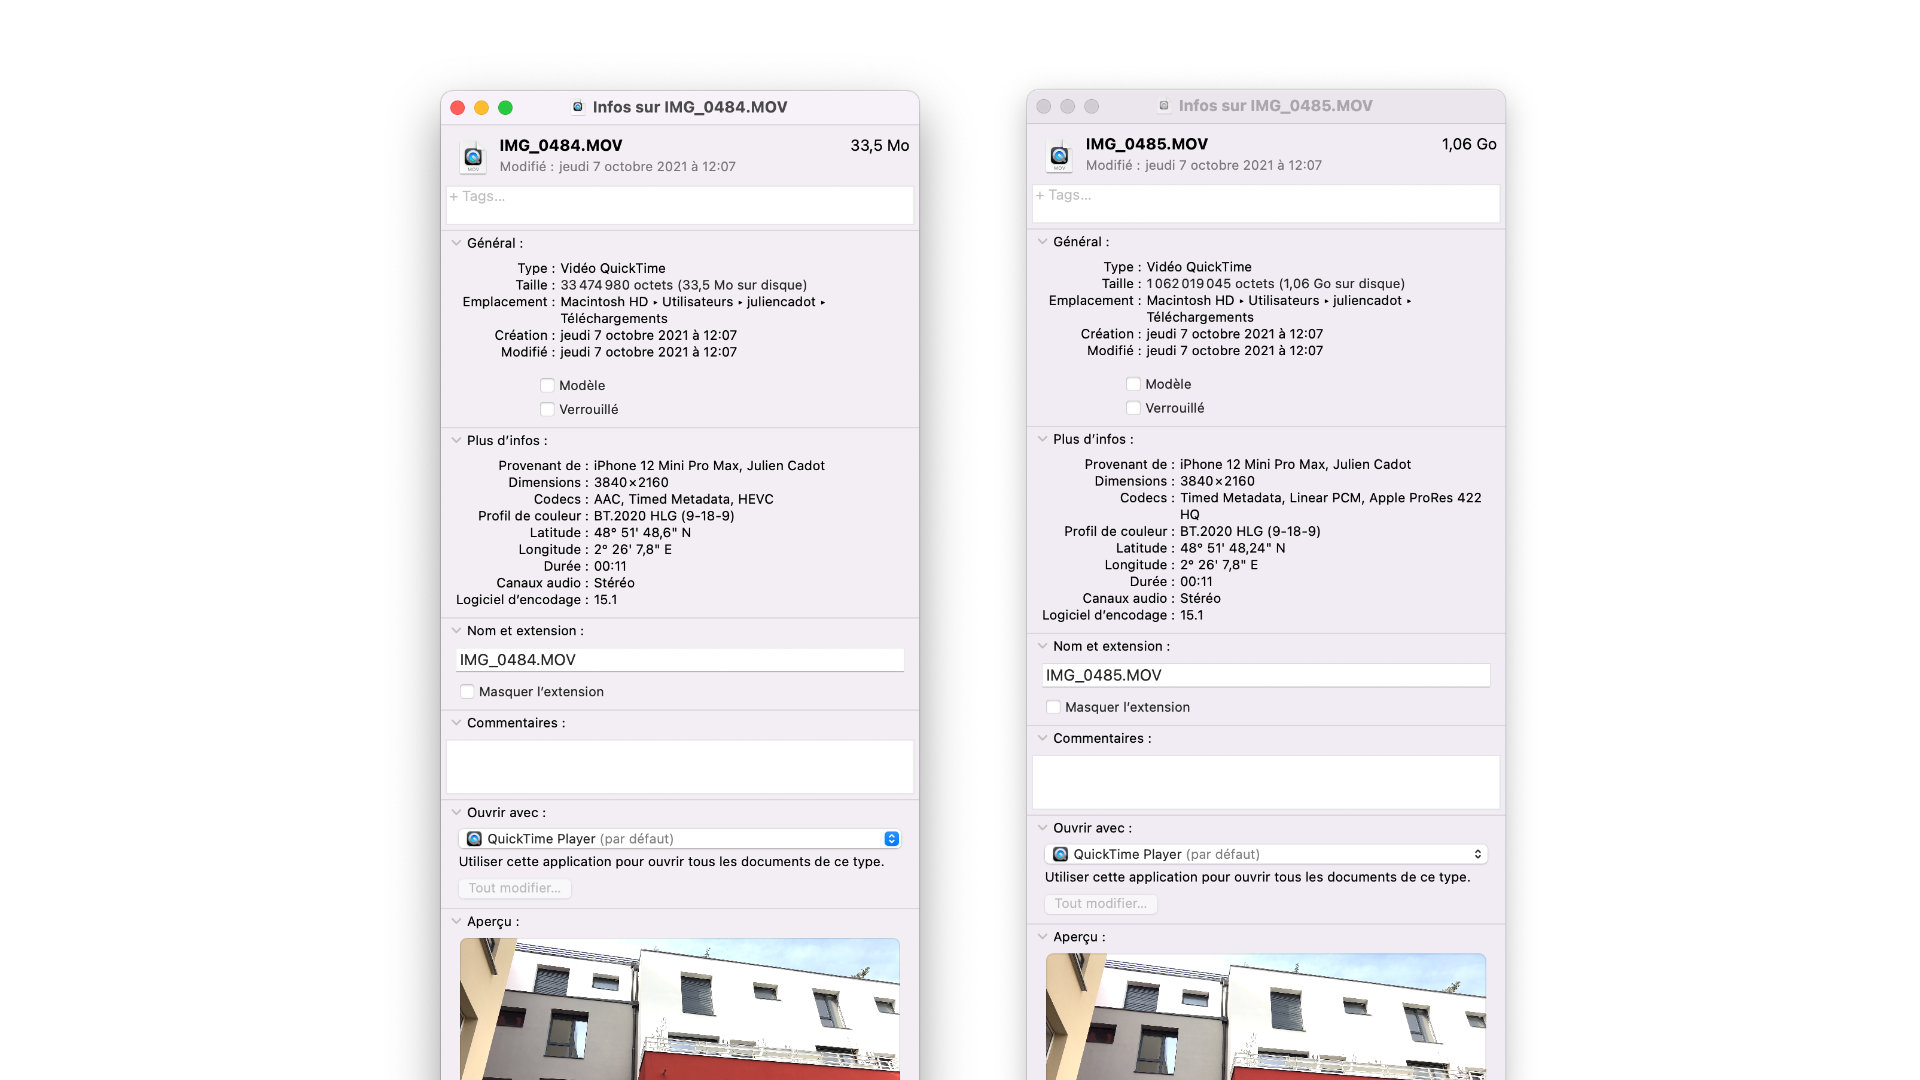1920x1080 pixels.
Task: Click the 1,06 Go file size text
Action: tap(1469, 145)
